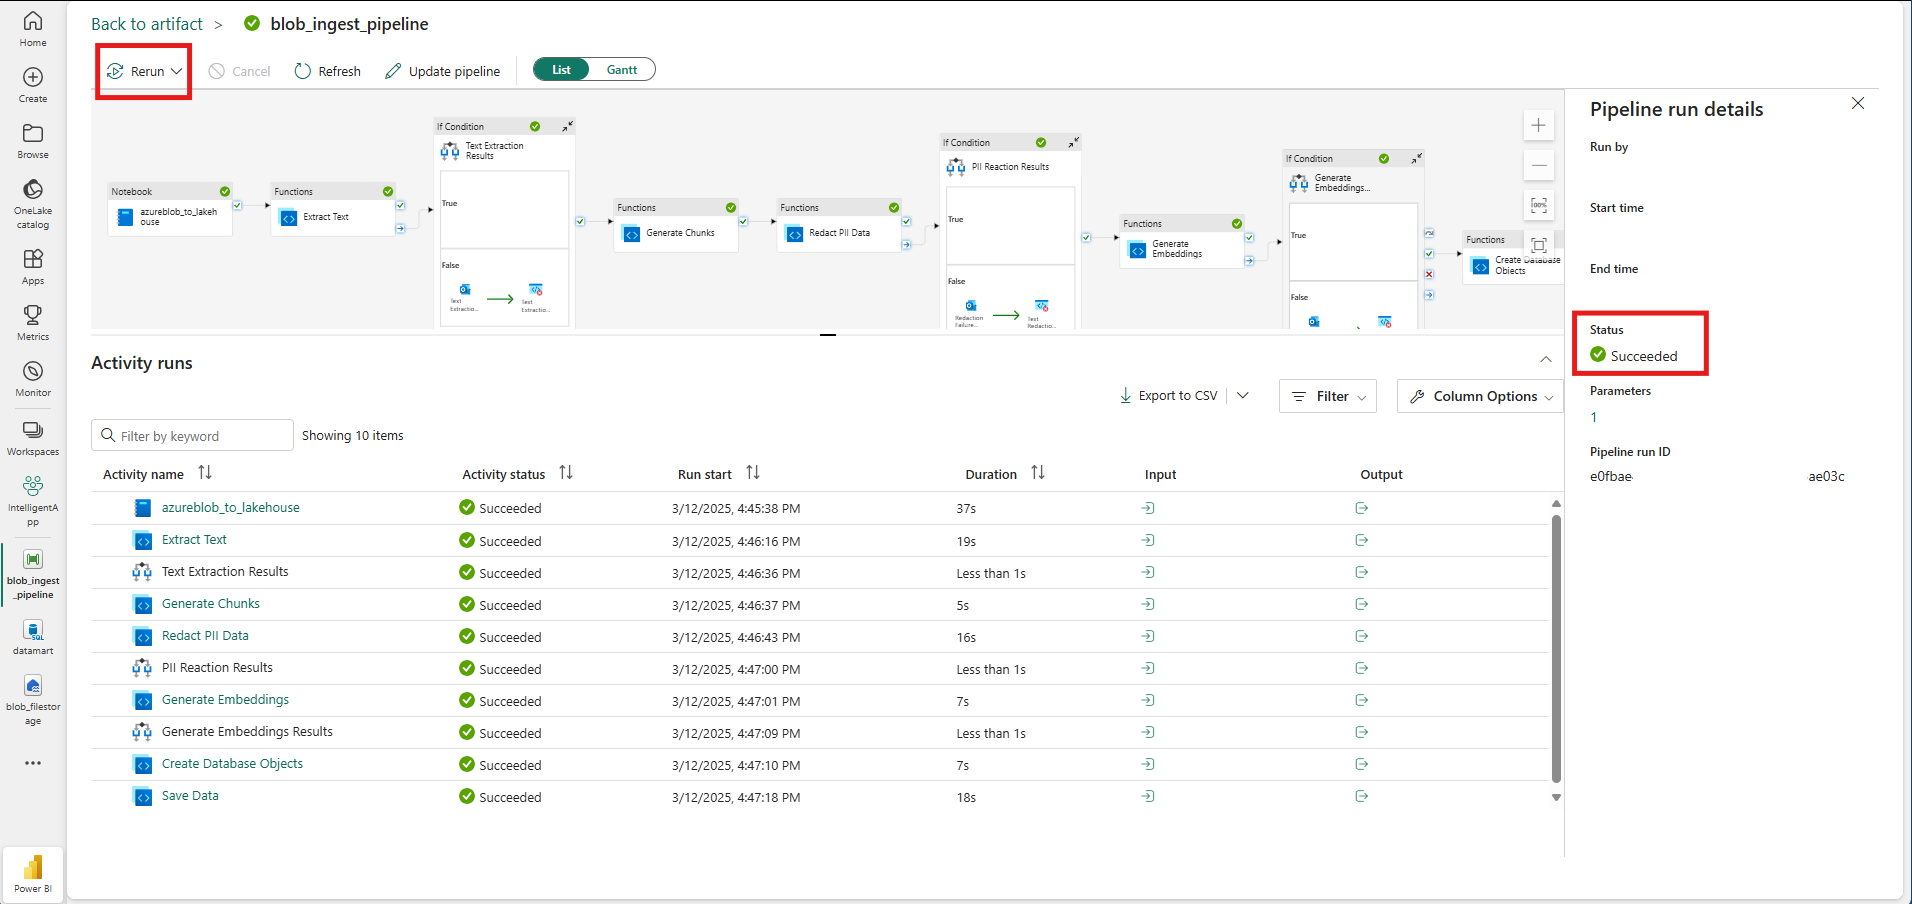Select the Generate Chunks node on canvas
Image resolution: width=1912 pixels, height=904 pixels.
[x=676, y=225]
